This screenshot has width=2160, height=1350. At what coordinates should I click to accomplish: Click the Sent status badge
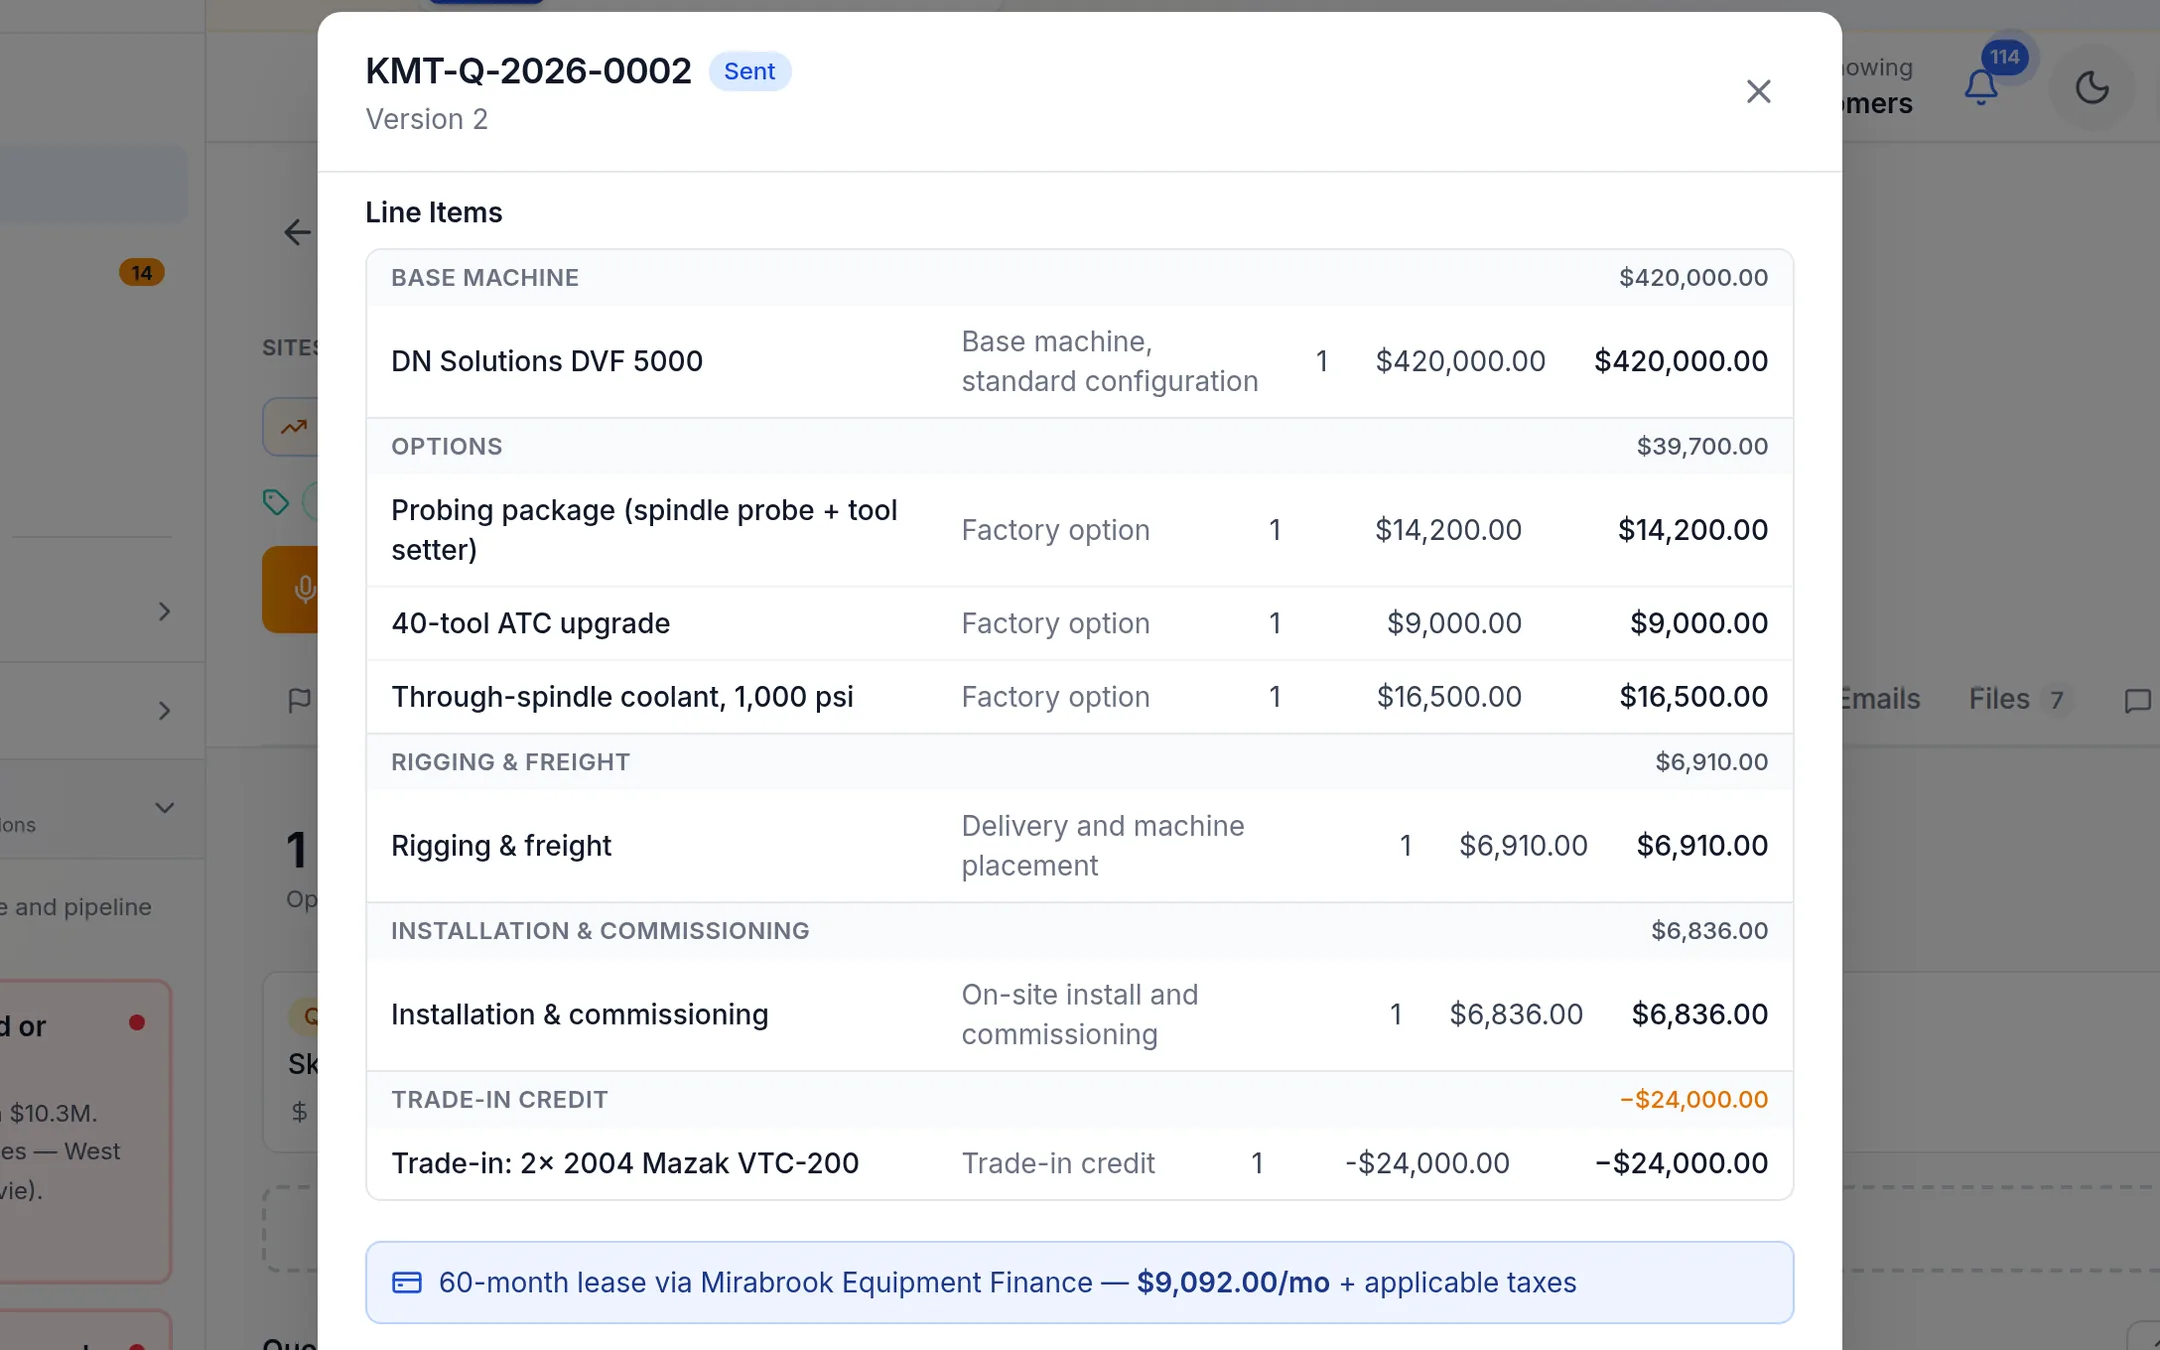[x=749, y=71]
